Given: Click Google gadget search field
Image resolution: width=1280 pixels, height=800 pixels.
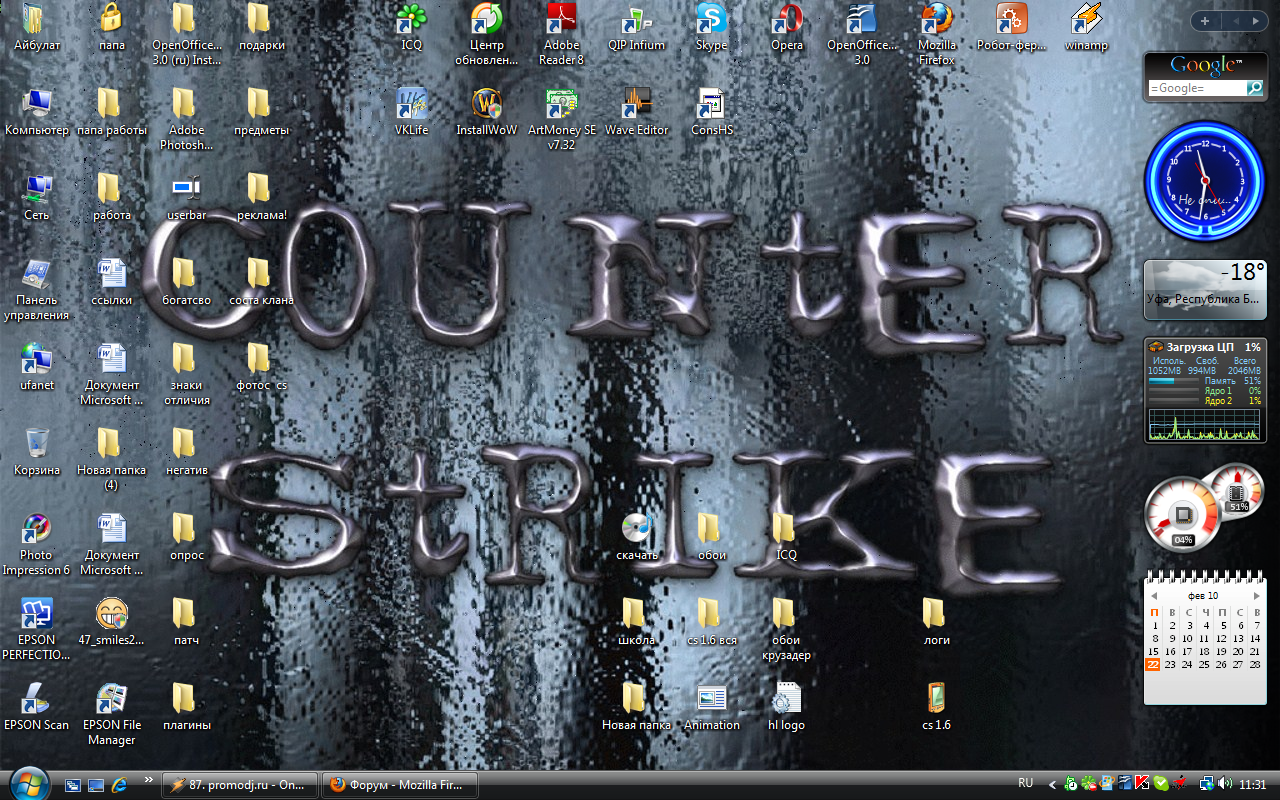Looking at the screenshot, I should pos(1197,88).
